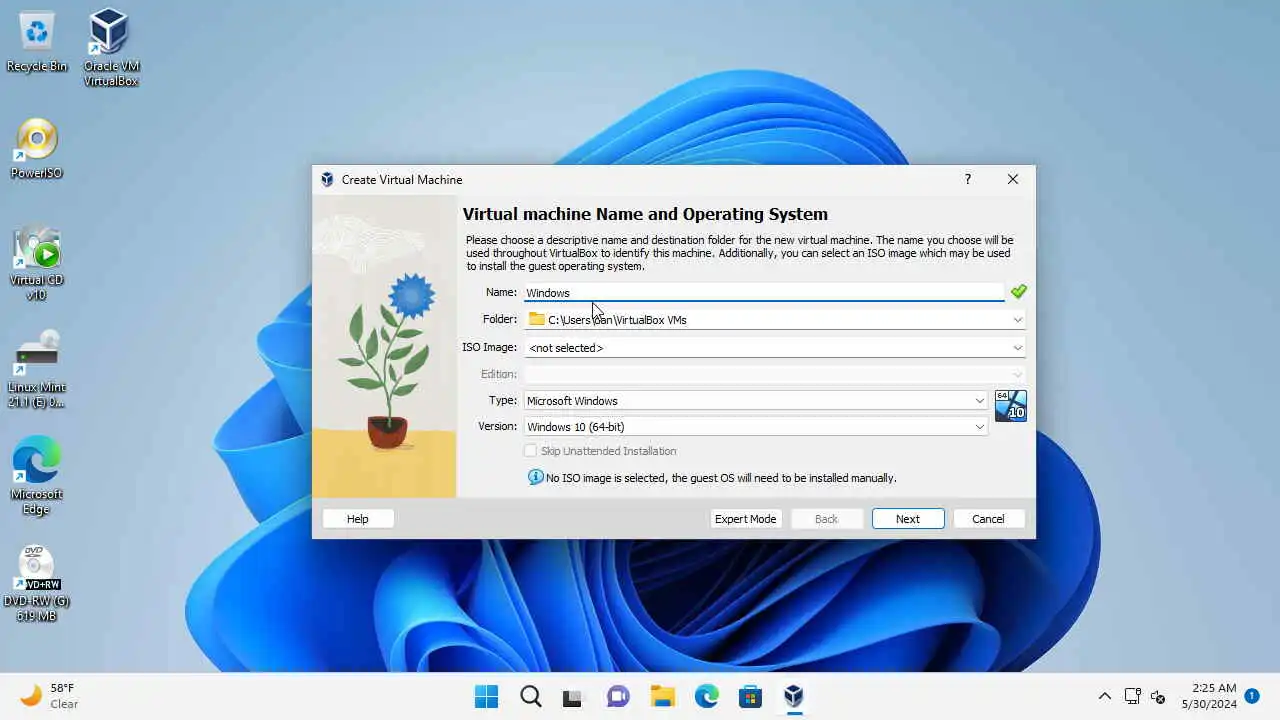Open the clock and date panel

[x=1209, y=696]
